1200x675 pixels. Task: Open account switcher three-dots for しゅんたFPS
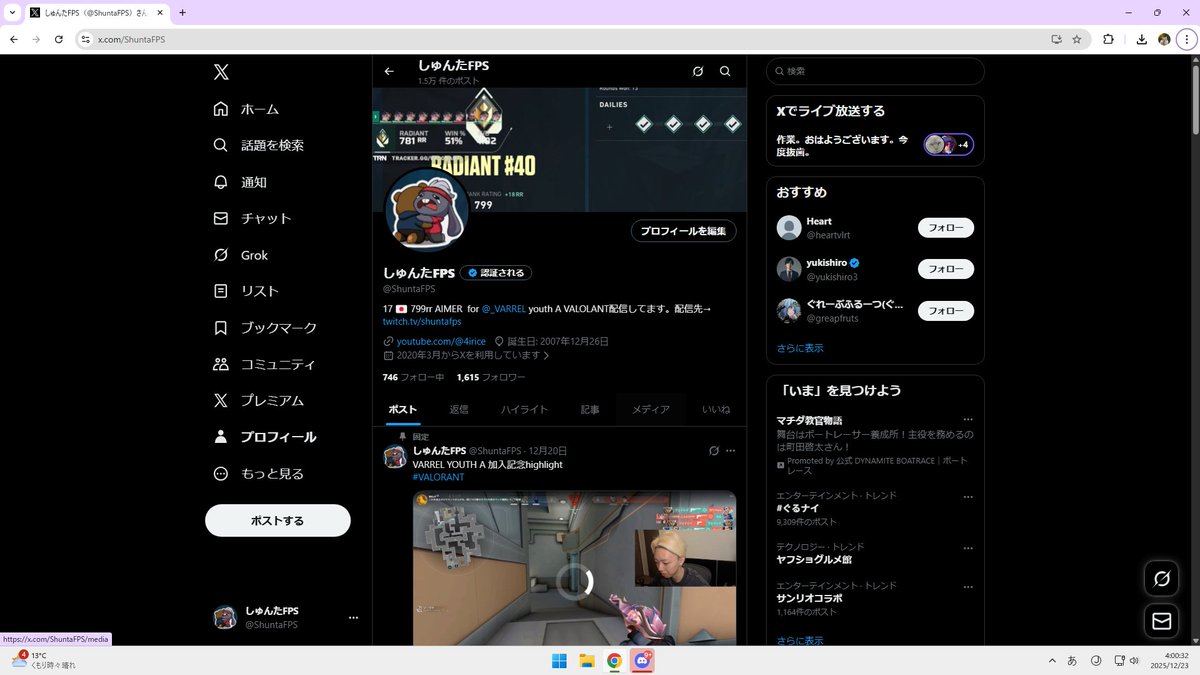point(353,618)
